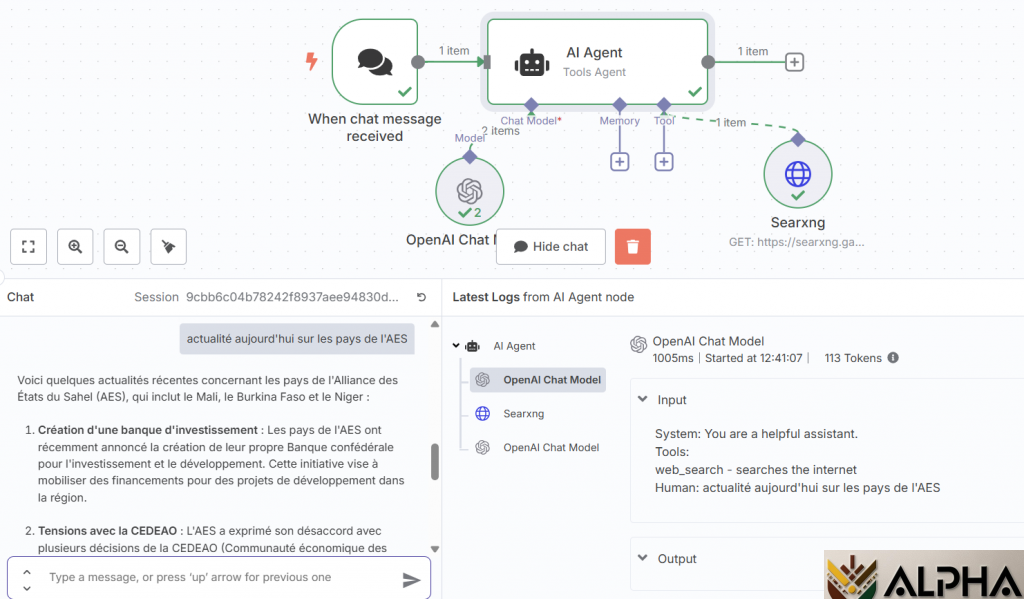
Task: Select Searxng entry in the logs tree
Action: click(523, 413)
